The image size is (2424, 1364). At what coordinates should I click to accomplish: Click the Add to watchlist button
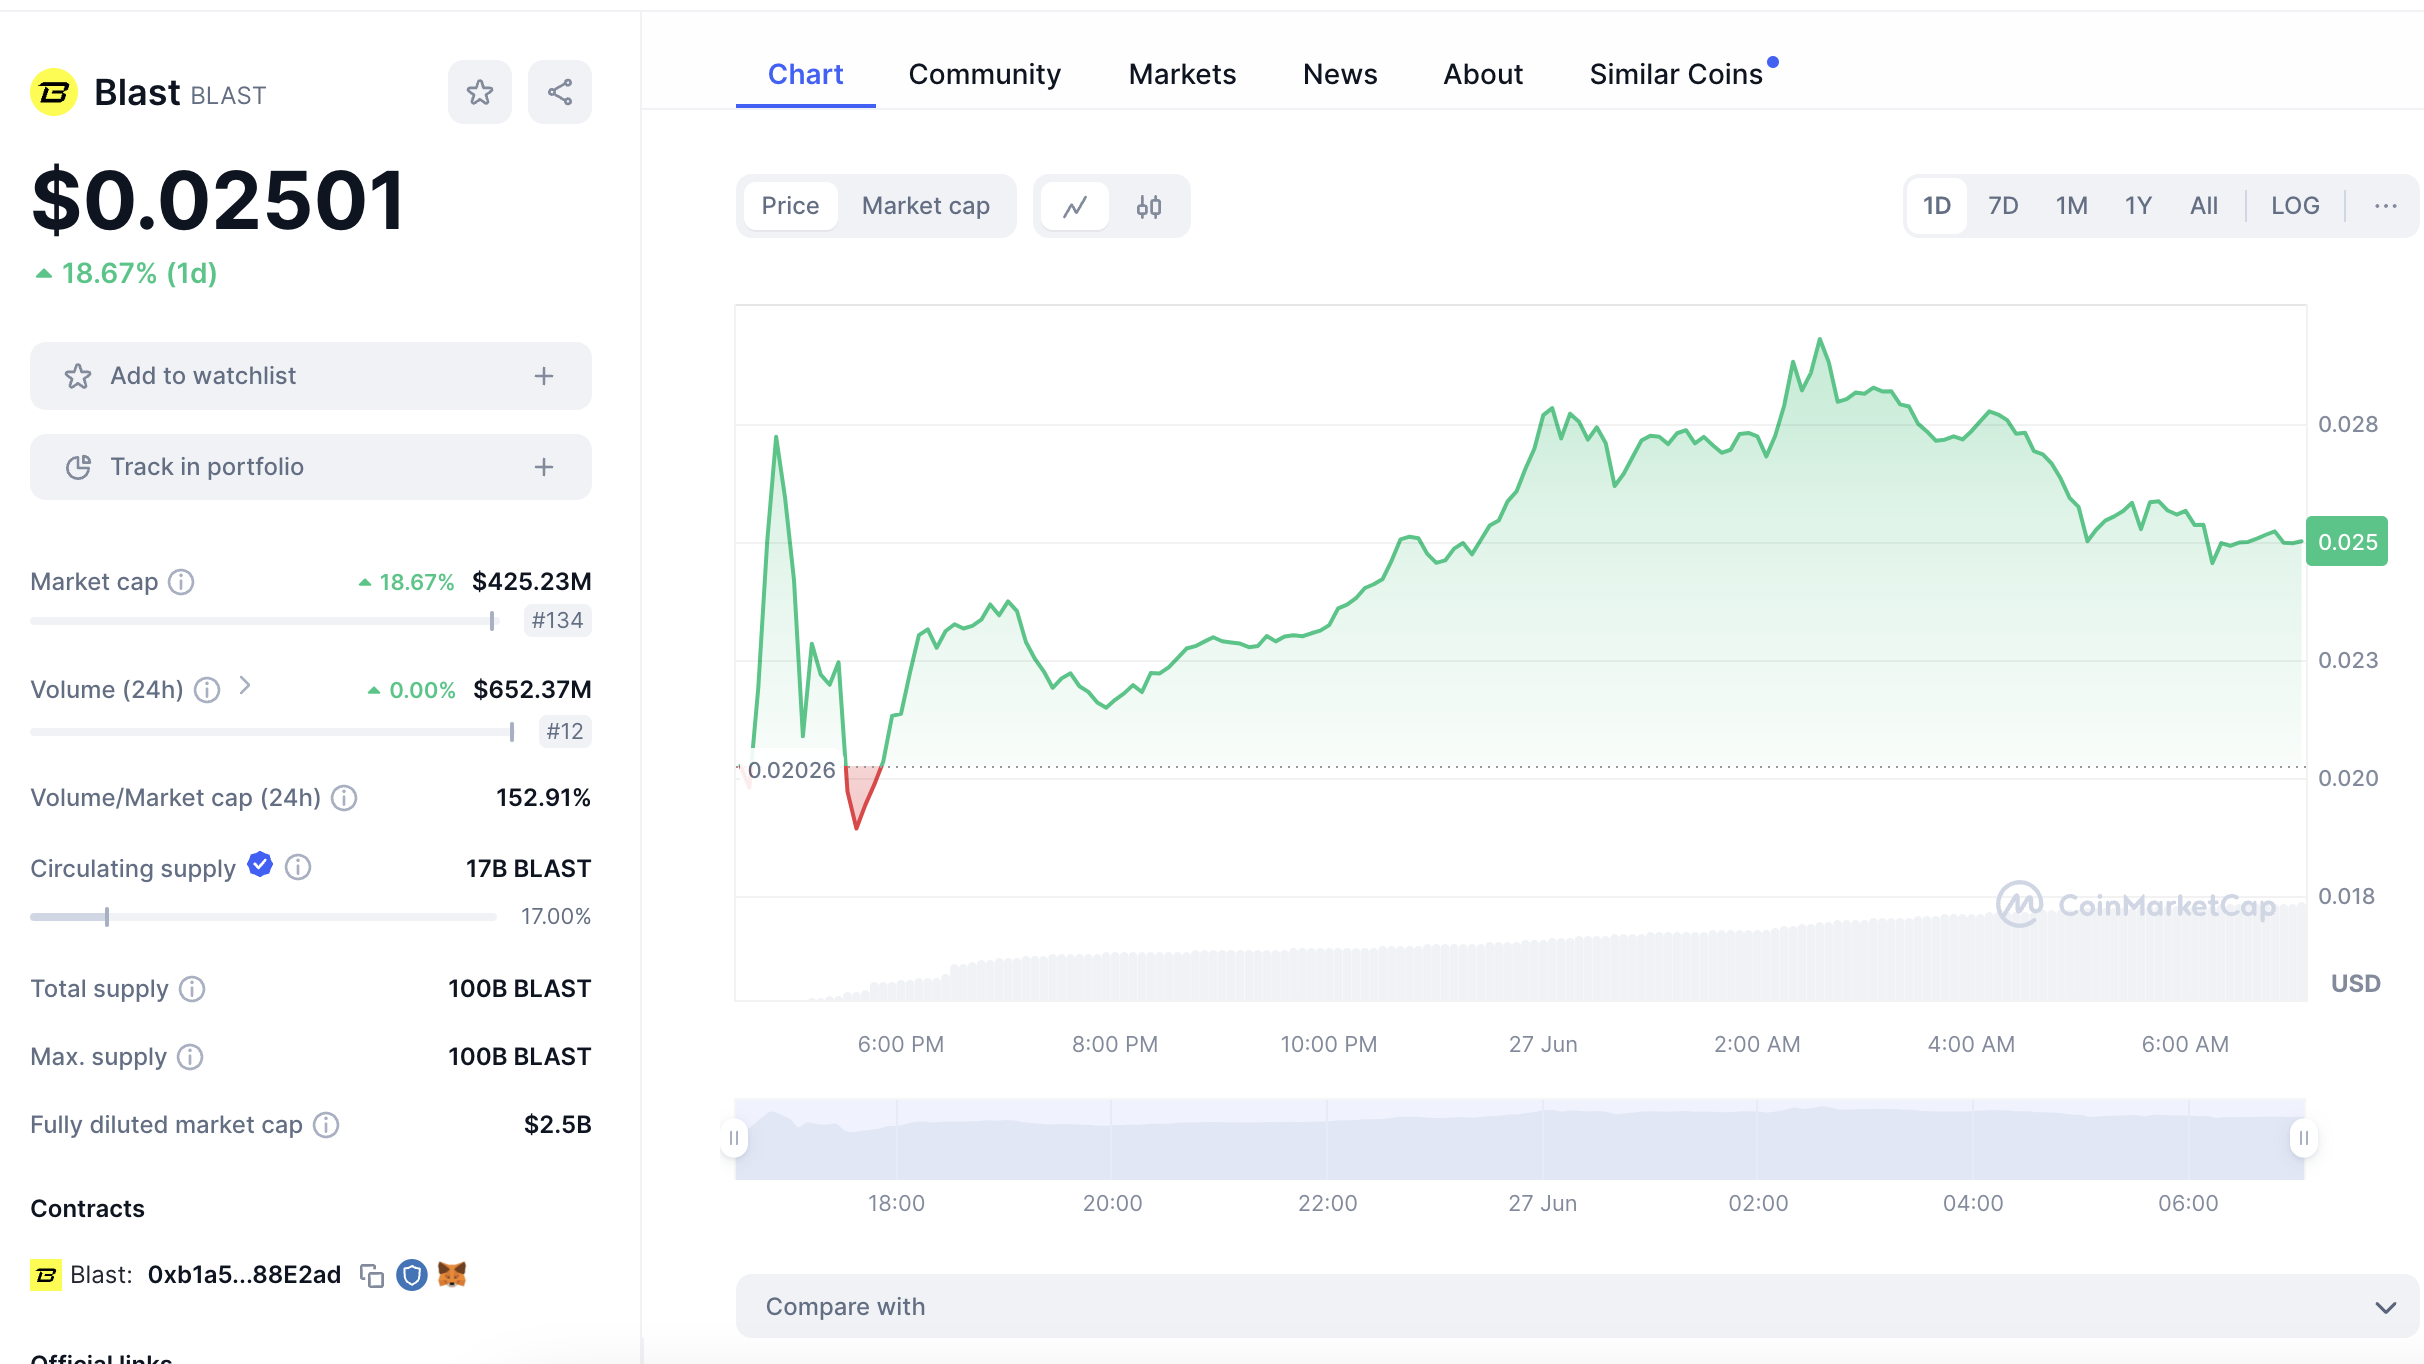tap(311, 376)
